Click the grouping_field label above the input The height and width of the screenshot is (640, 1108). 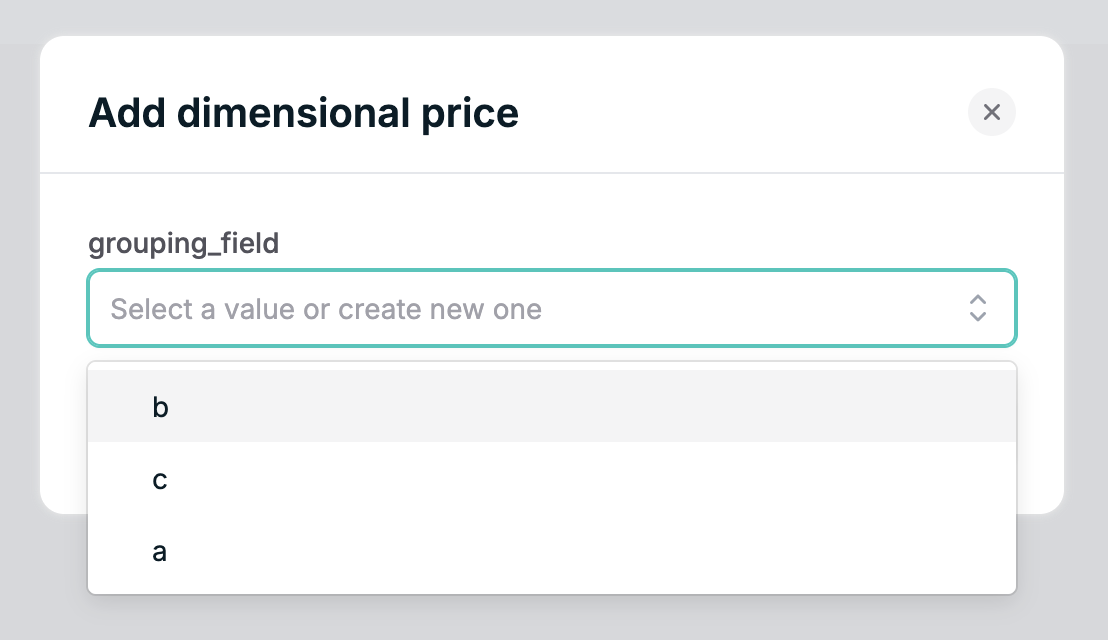(183, 243)
